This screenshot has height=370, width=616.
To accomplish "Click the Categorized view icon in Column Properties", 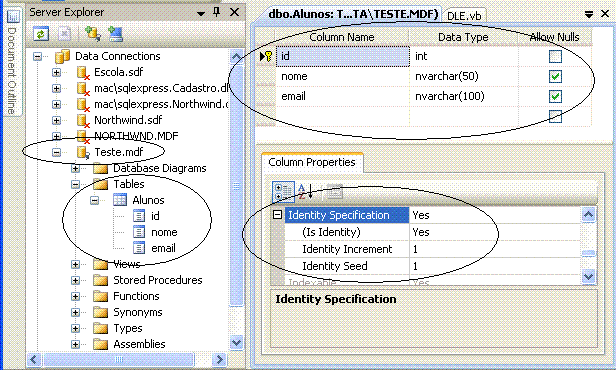I will pos(283,192).
